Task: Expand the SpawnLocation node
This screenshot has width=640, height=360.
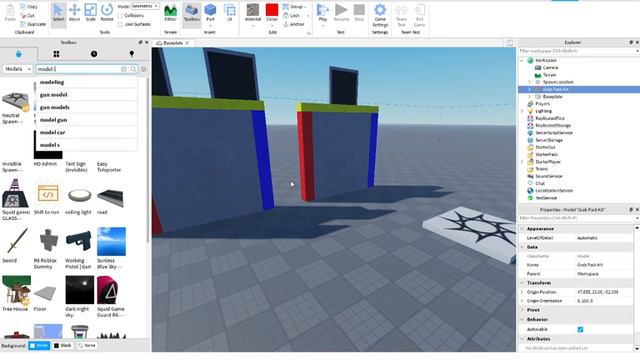Action: (x=529, y=82)
